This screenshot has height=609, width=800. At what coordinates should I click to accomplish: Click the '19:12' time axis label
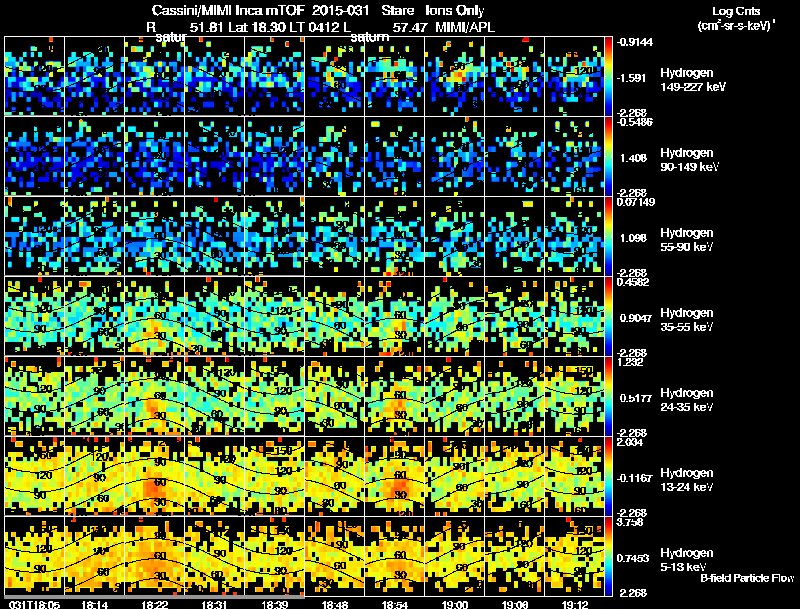coord(575,604)
